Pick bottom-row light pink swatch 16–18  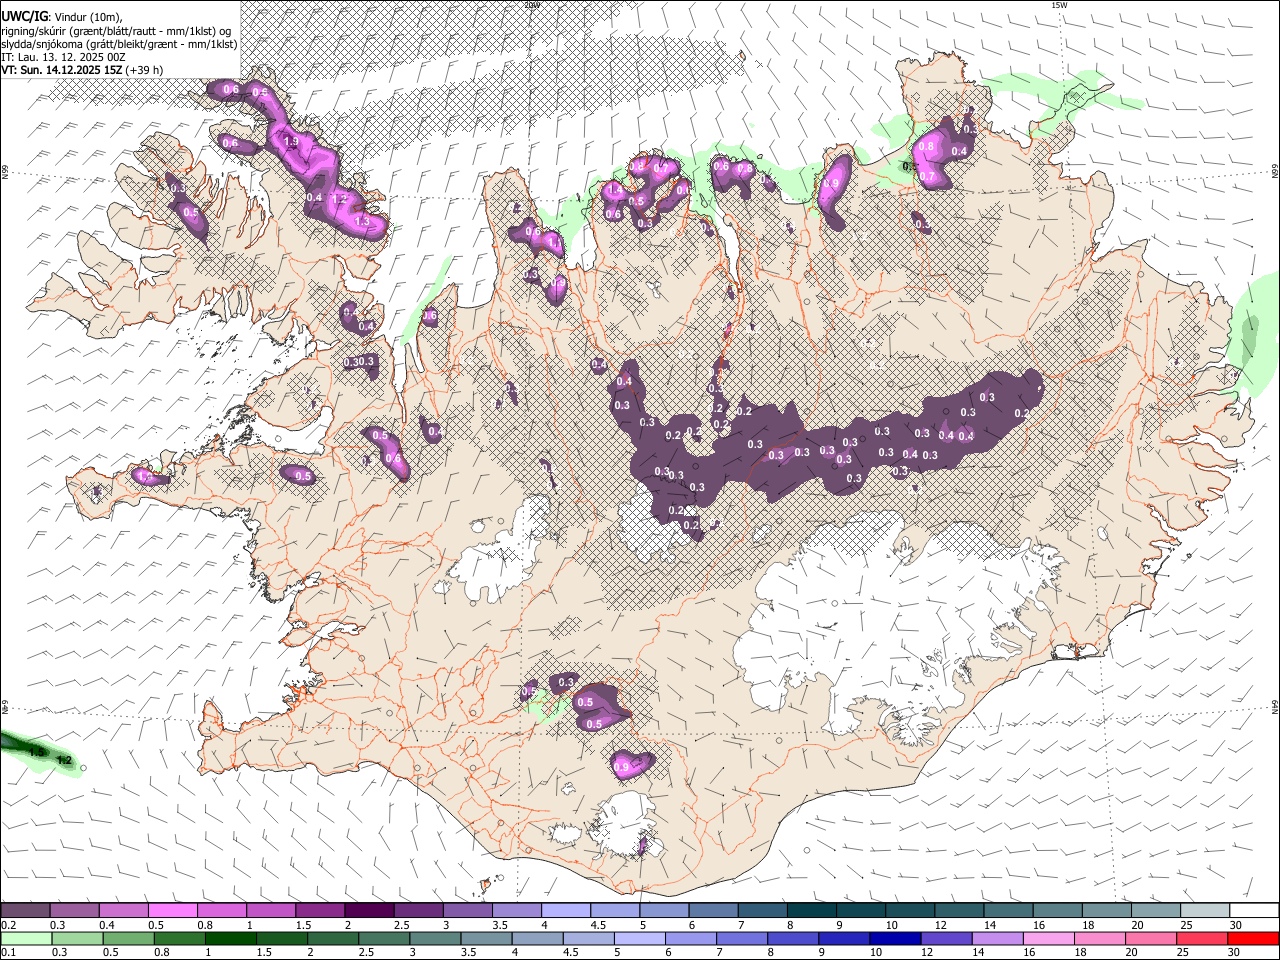[1047, 939]
